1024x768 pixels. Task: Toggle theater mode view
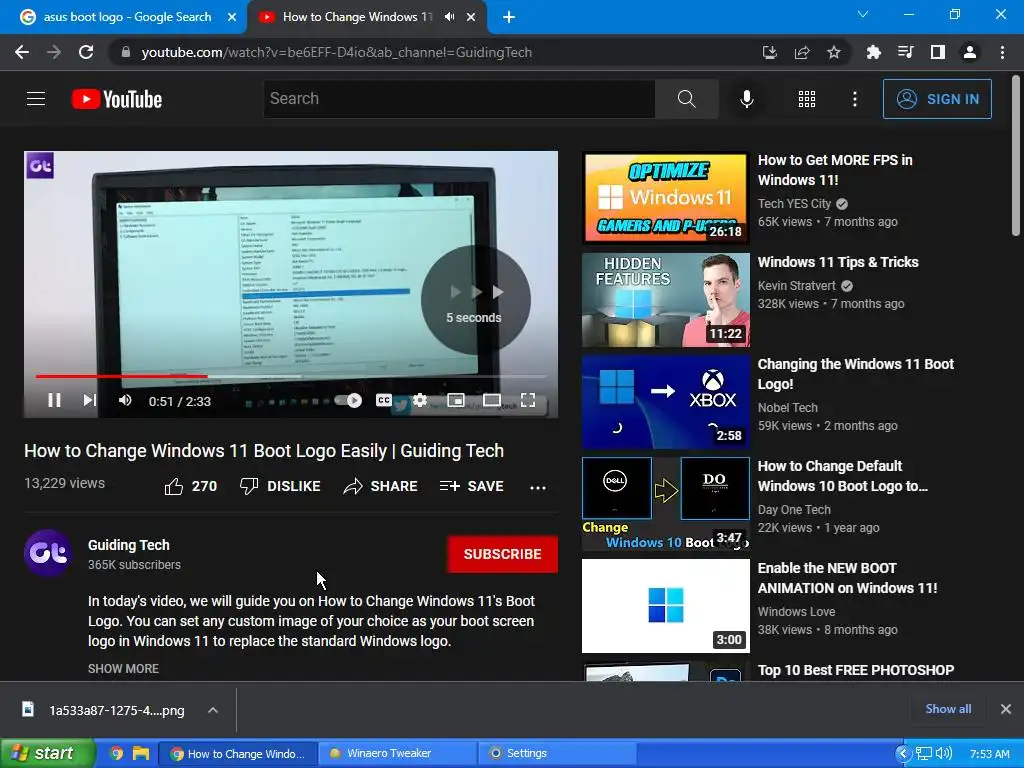(492, 400)
